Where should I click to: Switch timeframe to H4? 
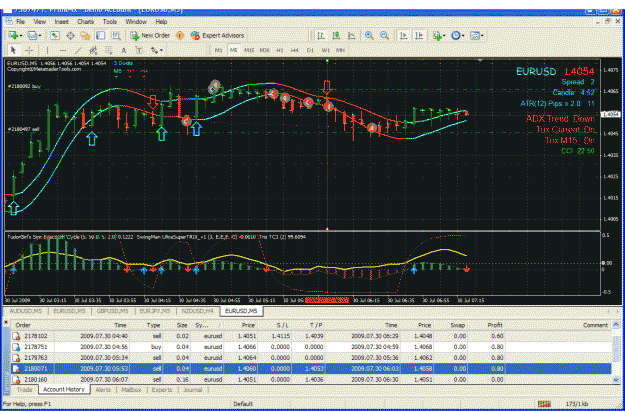click(295, 50)
